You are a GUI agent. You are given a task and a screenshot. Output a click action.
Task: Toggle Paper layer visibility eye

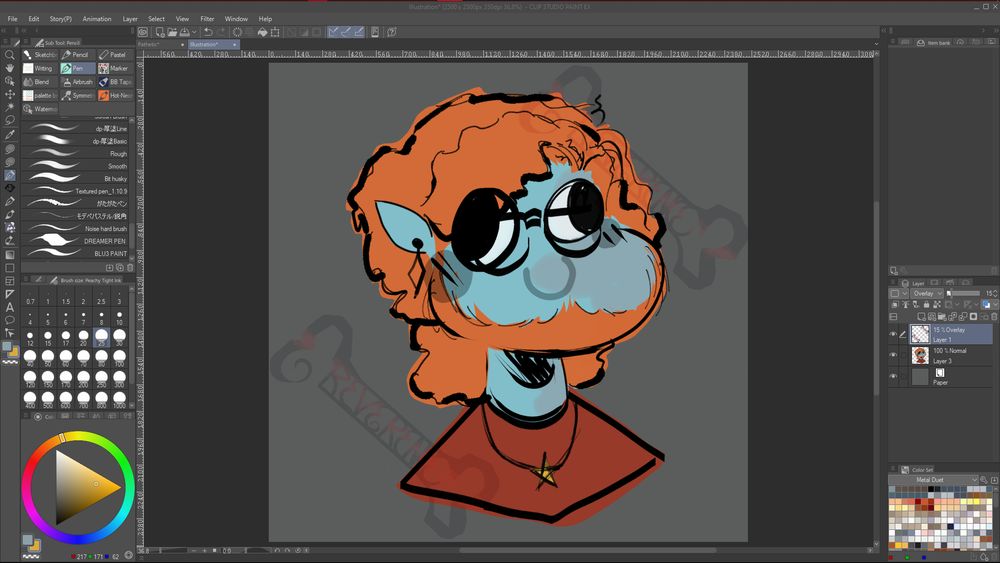coord(893,376)
